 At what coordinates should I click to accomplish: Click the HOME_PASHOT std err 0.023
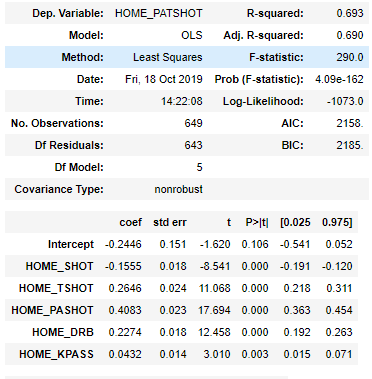(x=173, y=310)
